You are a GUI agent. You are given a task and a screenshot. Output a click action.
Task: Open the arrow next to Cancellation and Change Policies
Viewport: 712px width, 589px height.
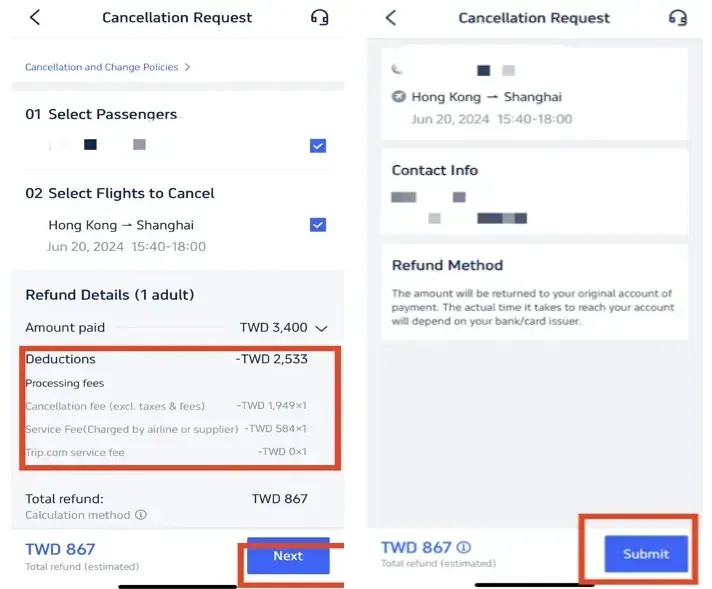point(187,67)
